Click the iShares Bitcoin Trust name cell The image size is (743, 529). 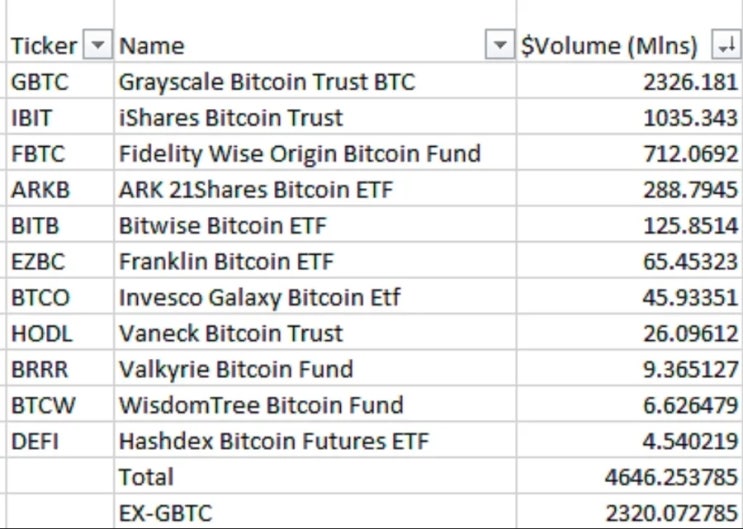(230, 117)
